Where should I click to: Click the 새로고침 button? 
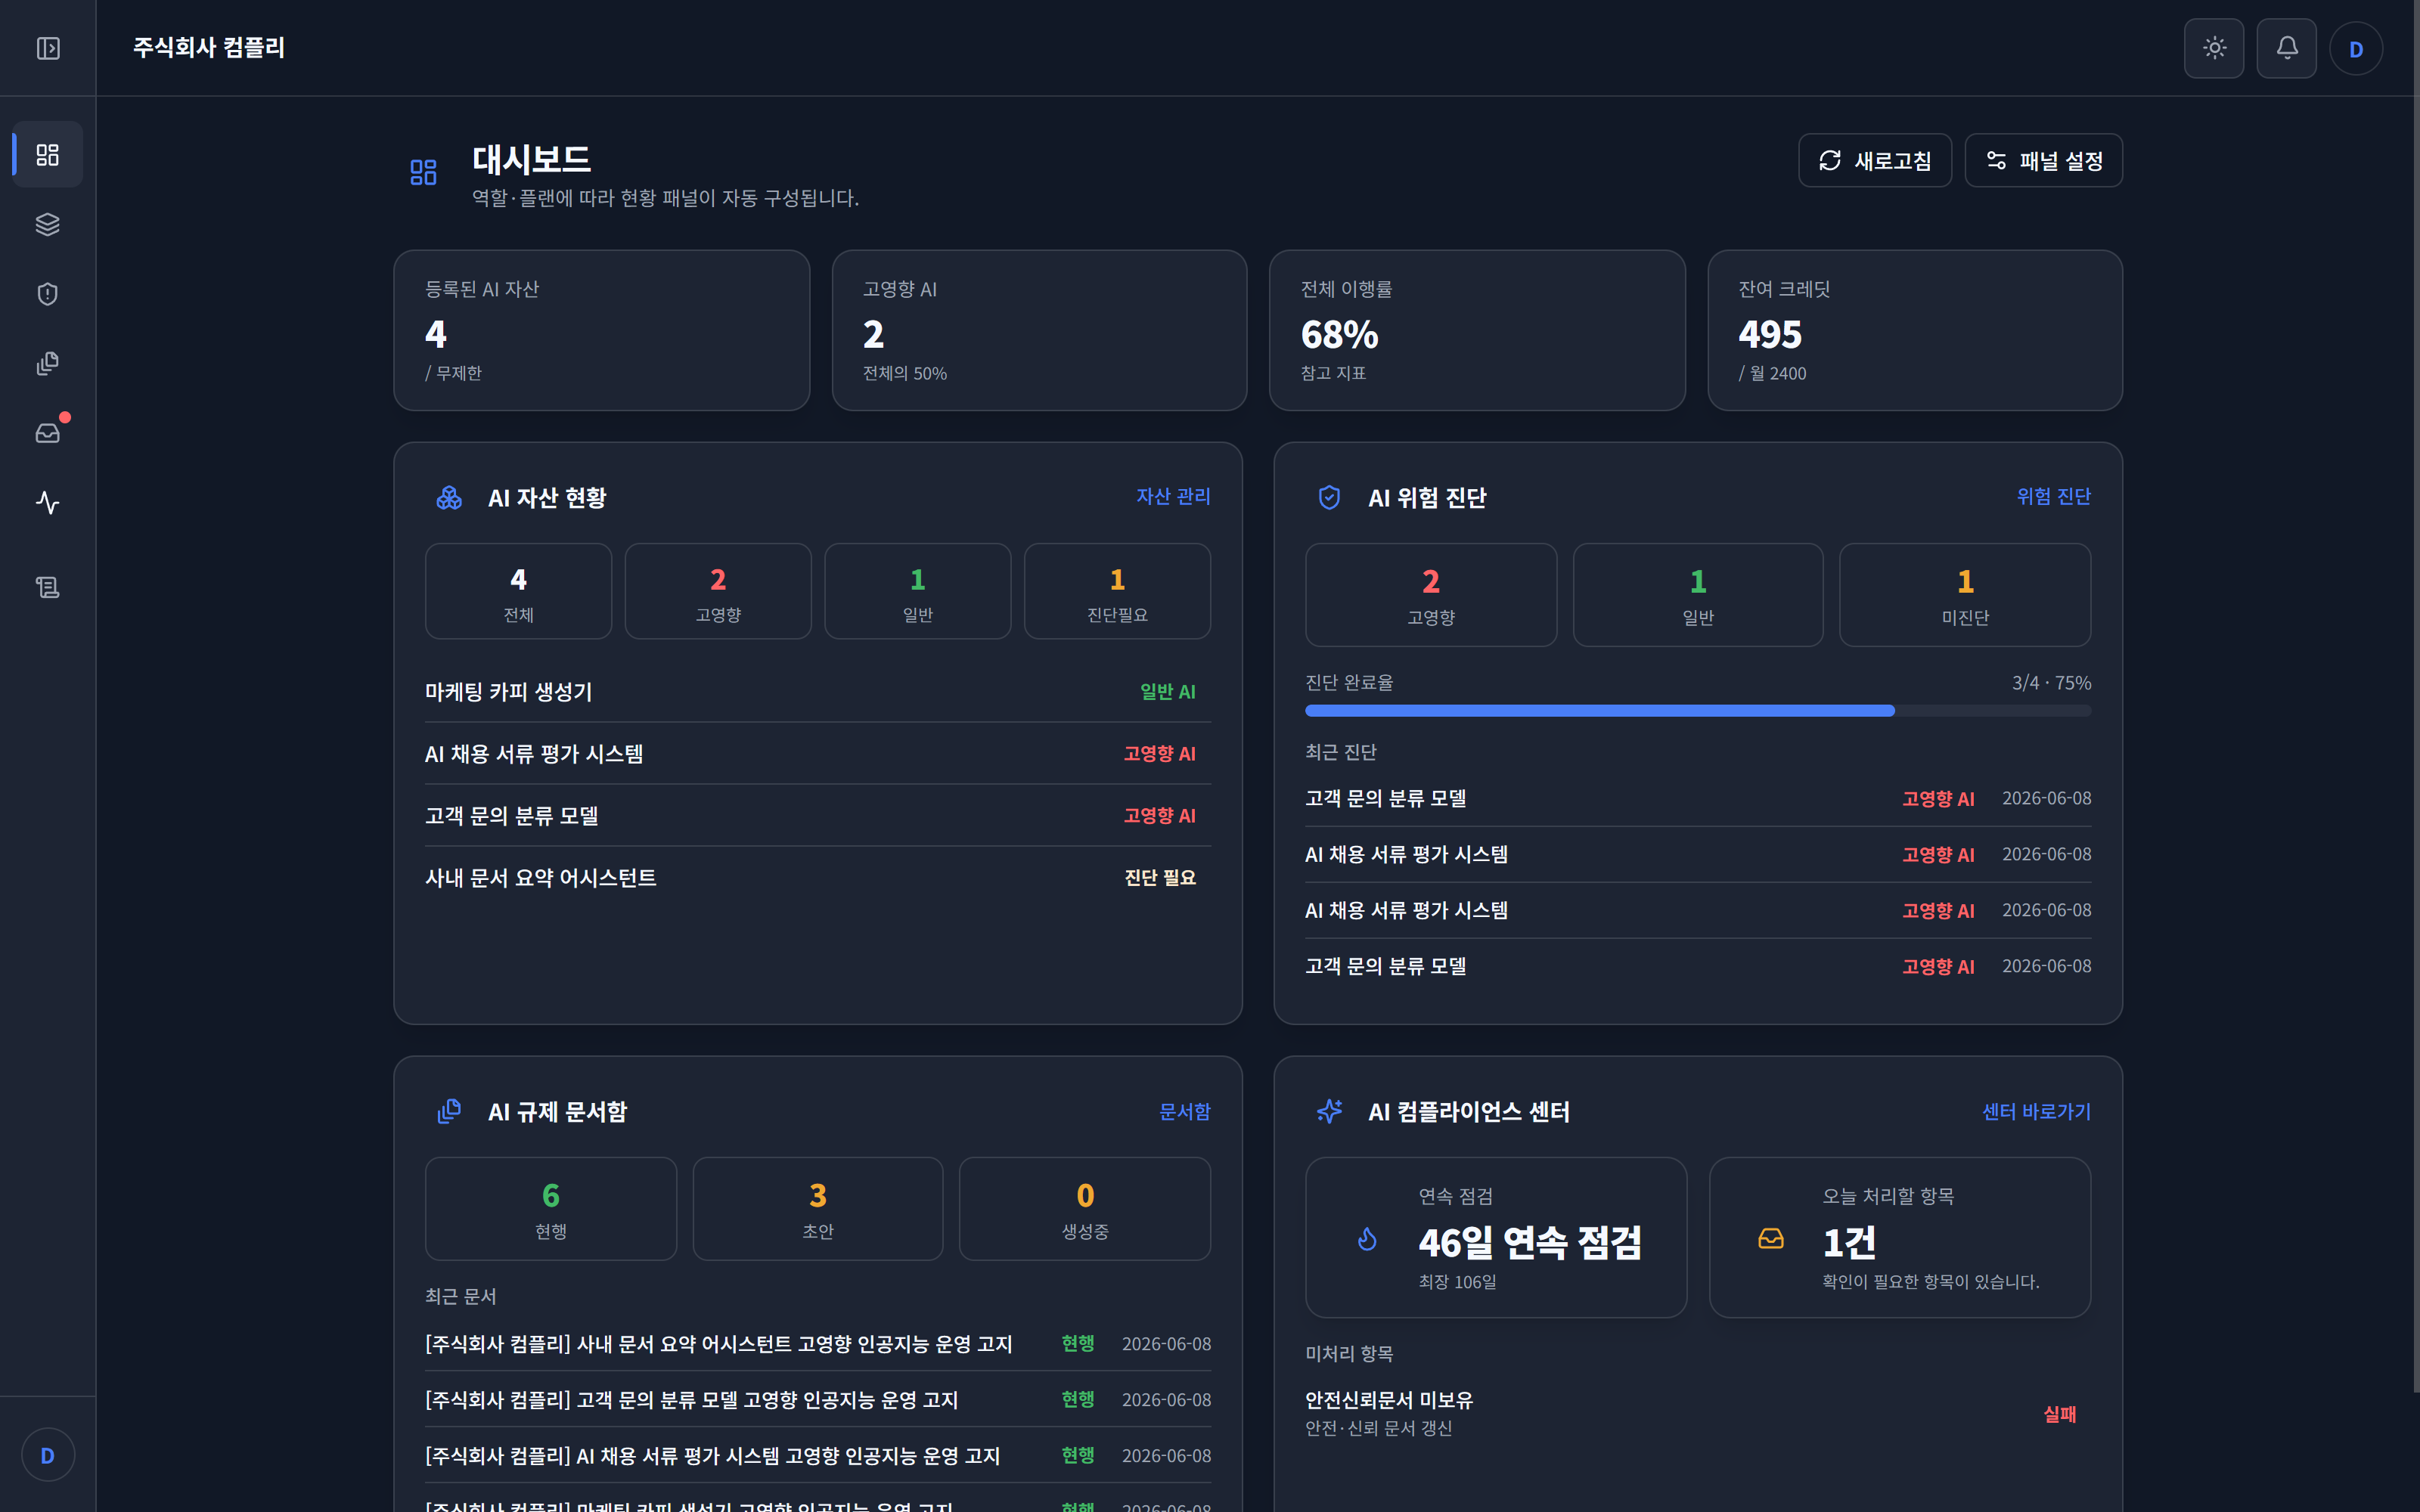click(x=1874, y=160)
